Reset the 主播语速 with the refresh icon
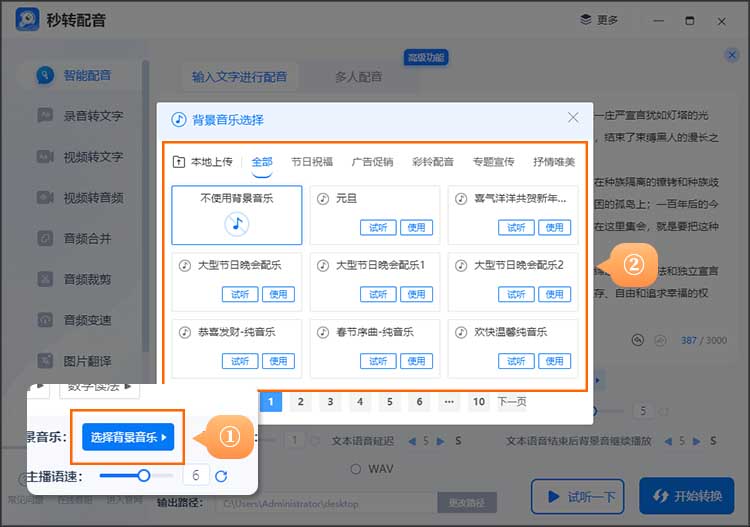This screenshot has height=527, width=750. click(221, 476)
